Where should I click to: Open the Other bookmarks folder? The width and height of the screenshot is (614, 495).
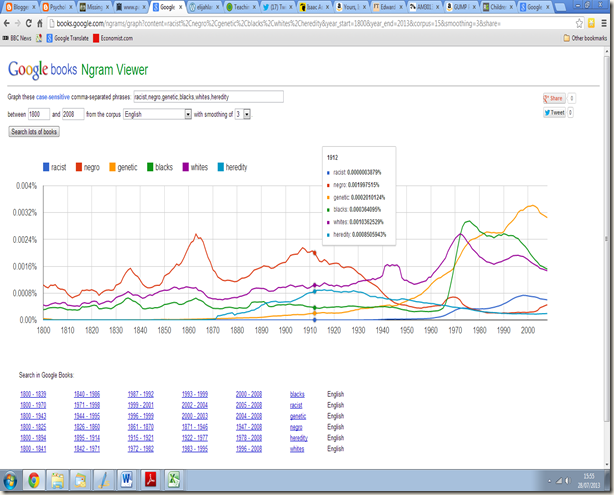click(x=585, y=38)
